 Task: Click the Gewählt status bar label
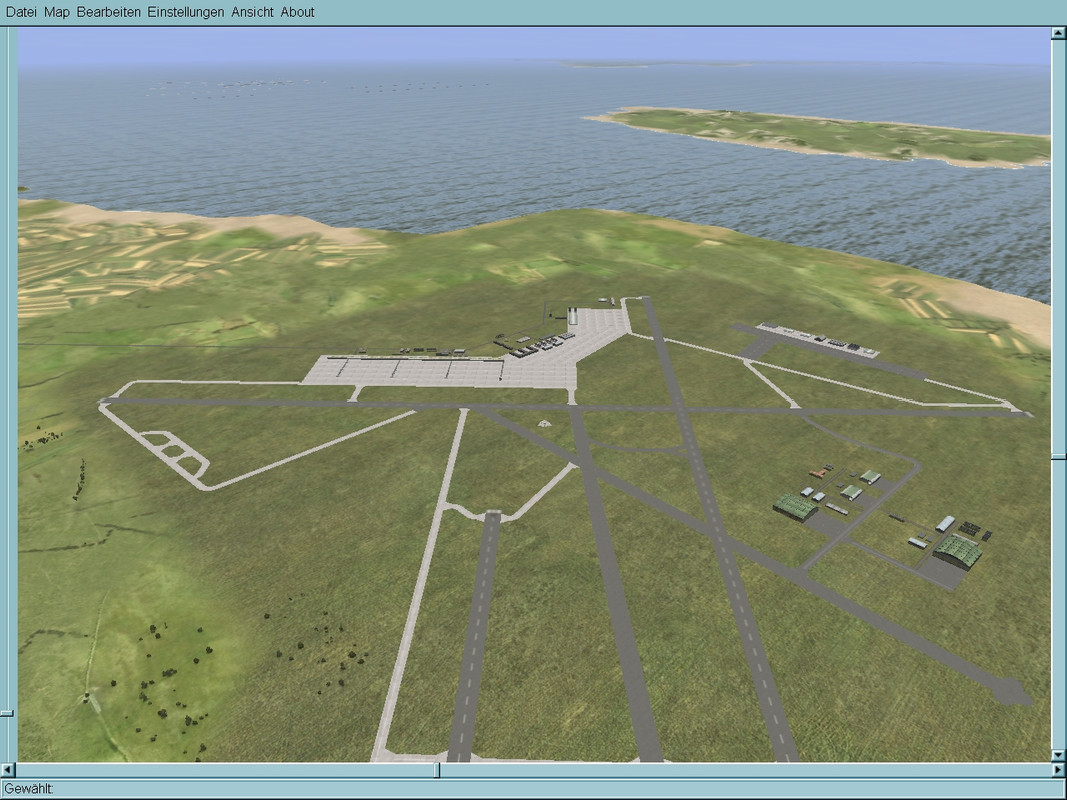click(29, 789)
